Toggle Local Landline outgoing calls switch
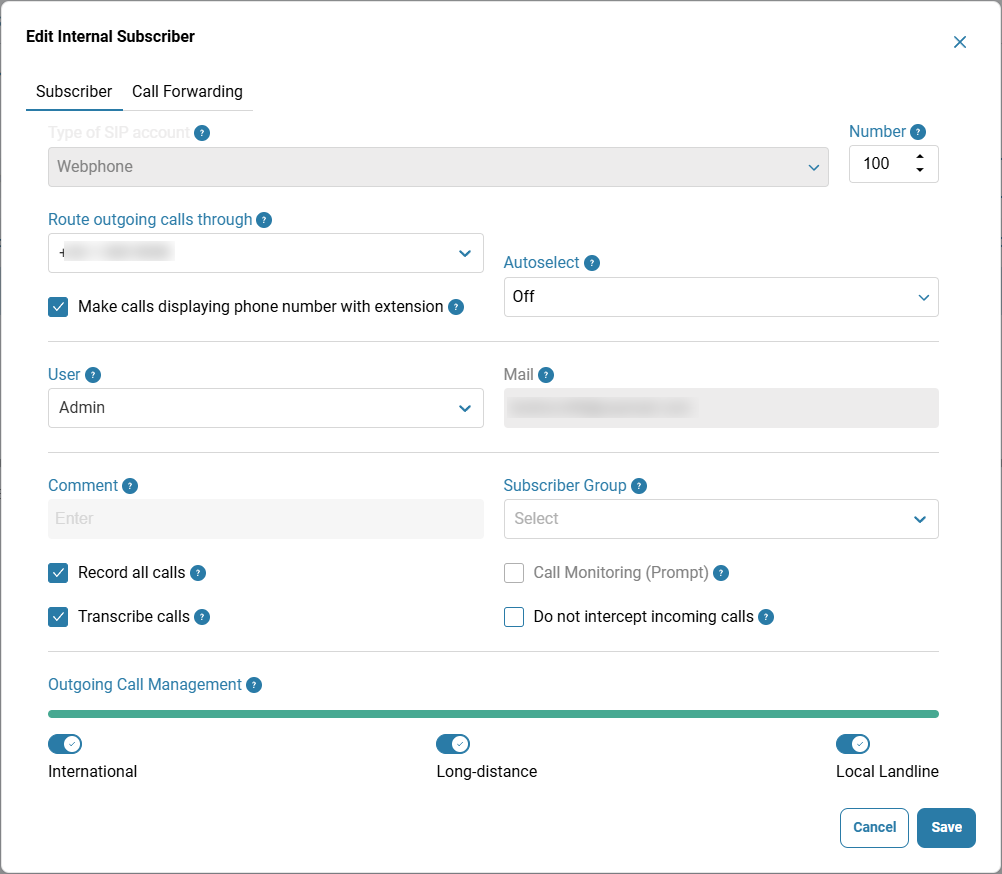 [853, 744]
